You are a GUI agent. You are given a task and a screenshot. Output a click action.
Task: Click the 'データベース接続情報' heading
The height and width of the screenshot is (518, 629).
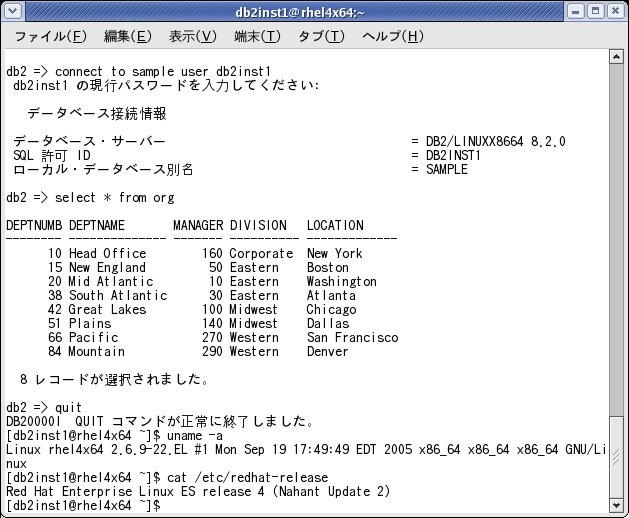point(97,114)
